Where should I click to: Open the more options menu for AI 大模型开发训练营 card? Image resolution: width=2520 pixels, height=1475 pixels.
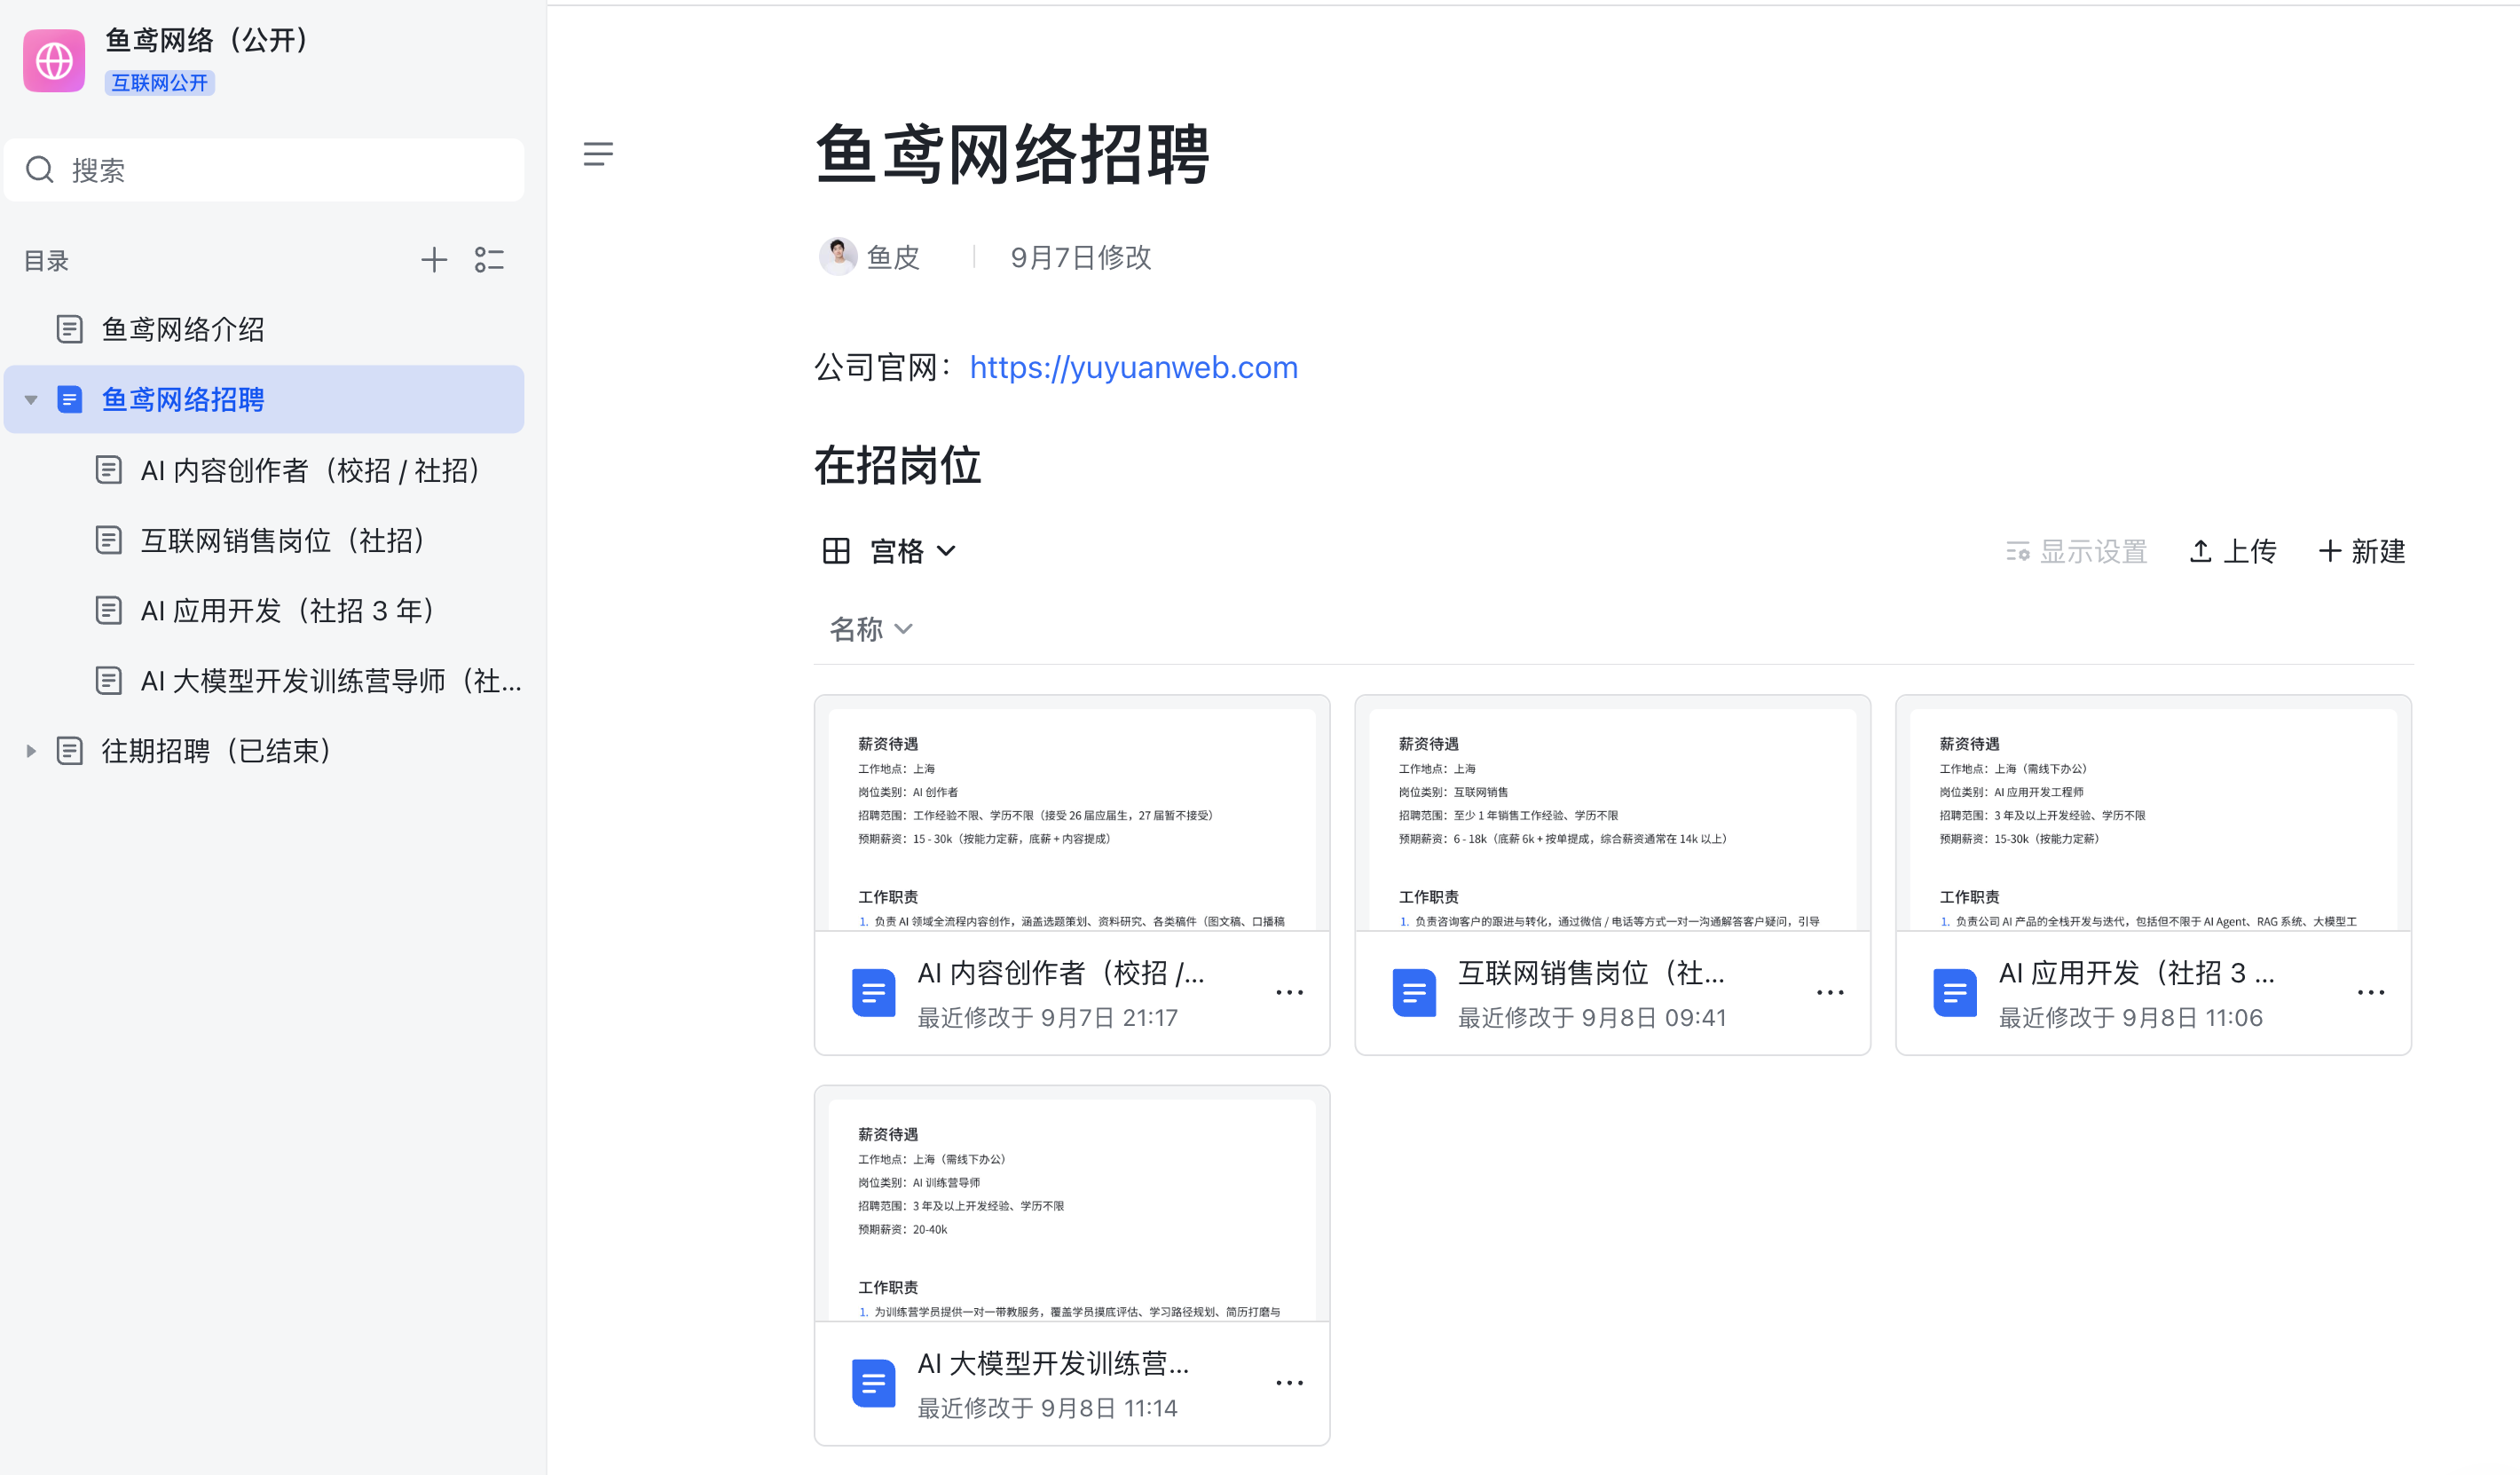[1289, 1383]
